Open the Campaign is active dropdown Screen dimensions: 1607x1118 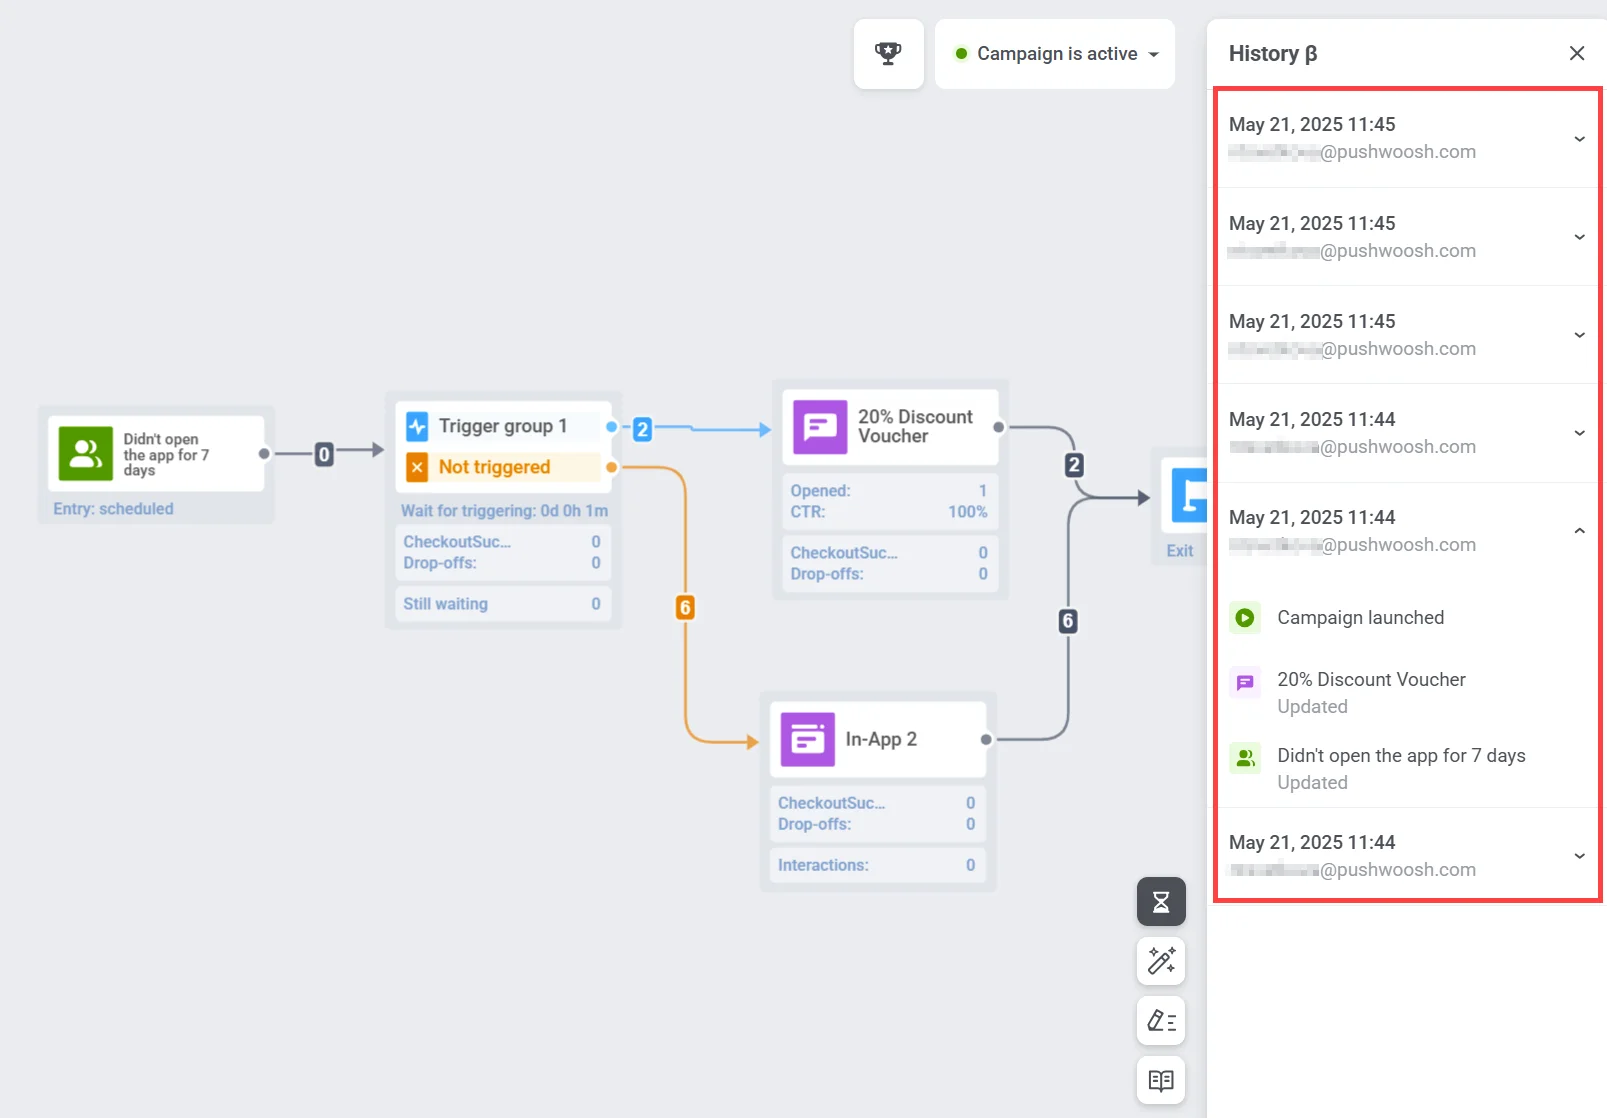[x=1055, y=54]
